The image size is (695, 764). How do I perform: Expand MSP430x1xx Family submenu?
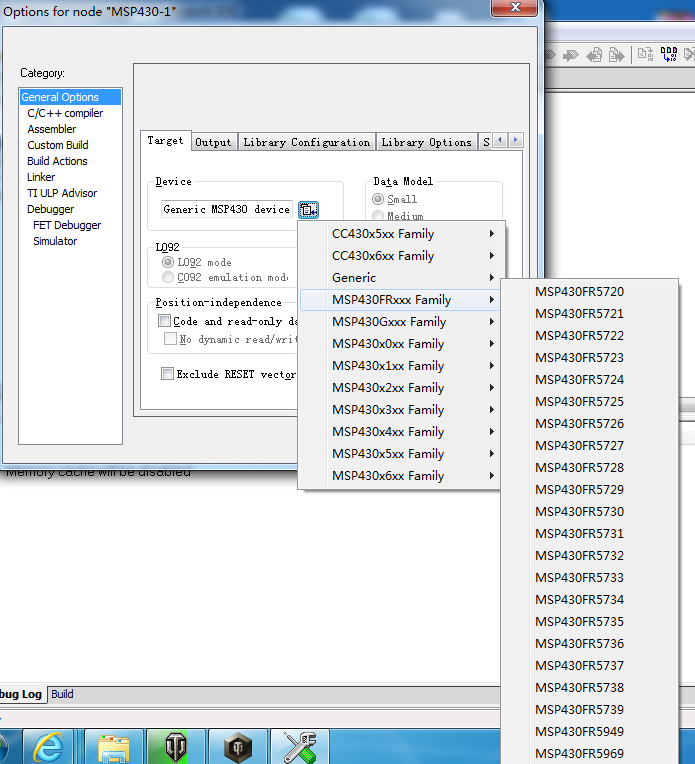[400, 365]
